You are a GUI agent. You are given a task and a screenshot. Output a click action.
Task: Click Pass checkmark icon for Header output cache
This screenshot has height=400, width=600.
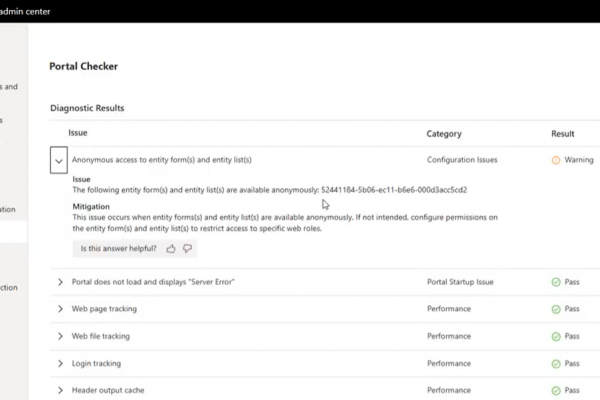tap(556, 390)
